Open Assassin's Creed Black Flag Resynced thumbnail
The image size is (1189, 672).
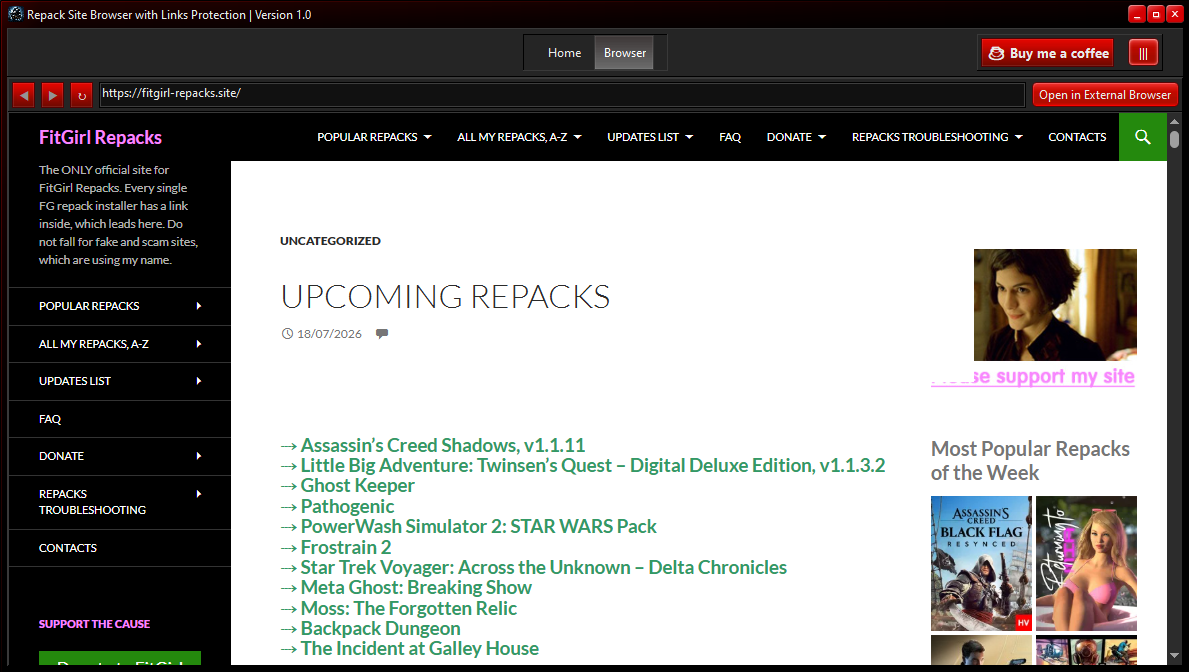pos(981,564)
